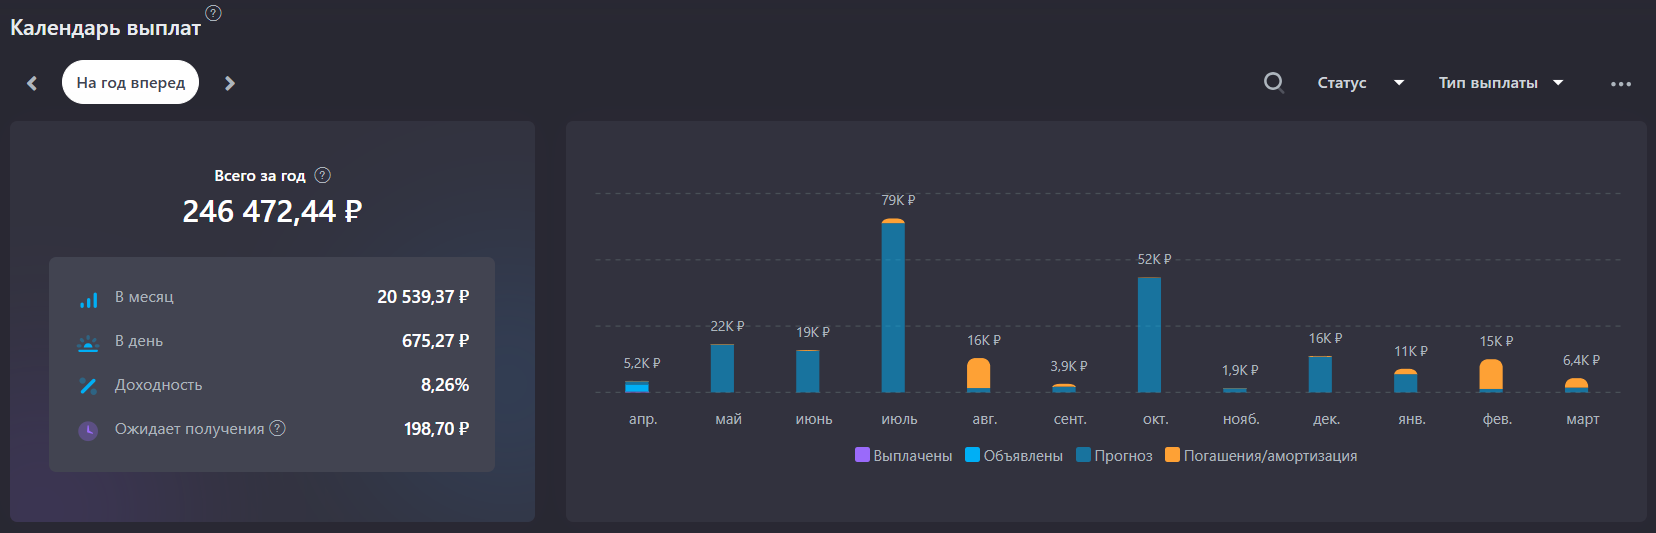The image size is (1656, 533).
Task: Toggle Объявлены legend series
Action: [1014, 455]
